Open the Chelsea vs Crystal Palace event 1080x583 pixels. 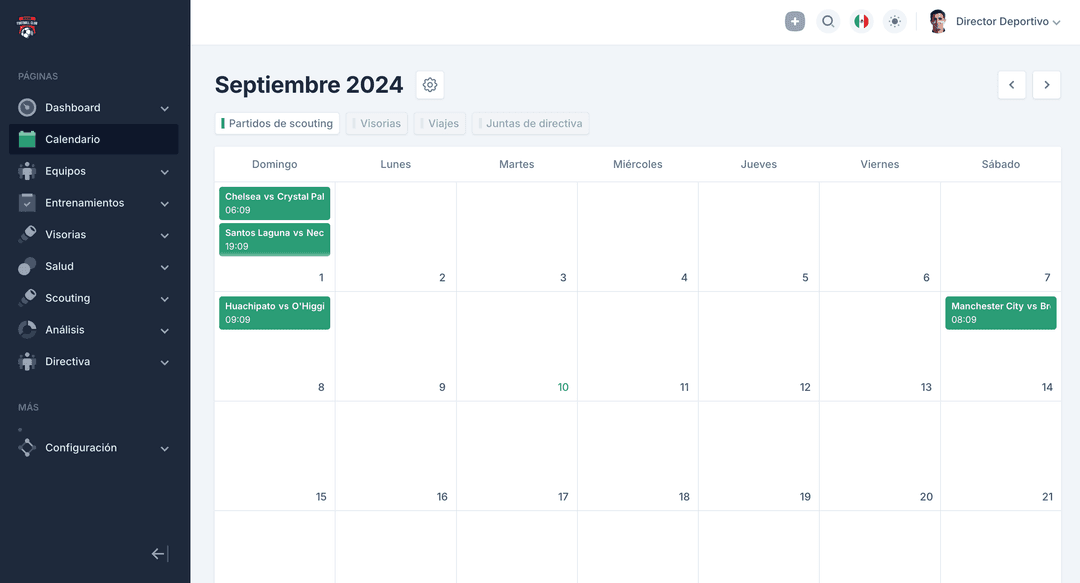tap(274, 202)
